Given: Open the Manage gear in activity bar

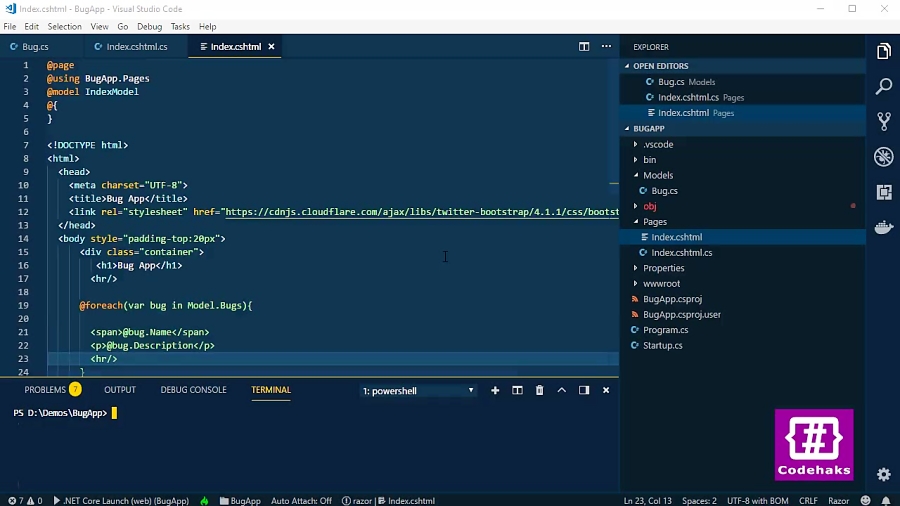Looking at the screenshot, I should pos(884,474).
